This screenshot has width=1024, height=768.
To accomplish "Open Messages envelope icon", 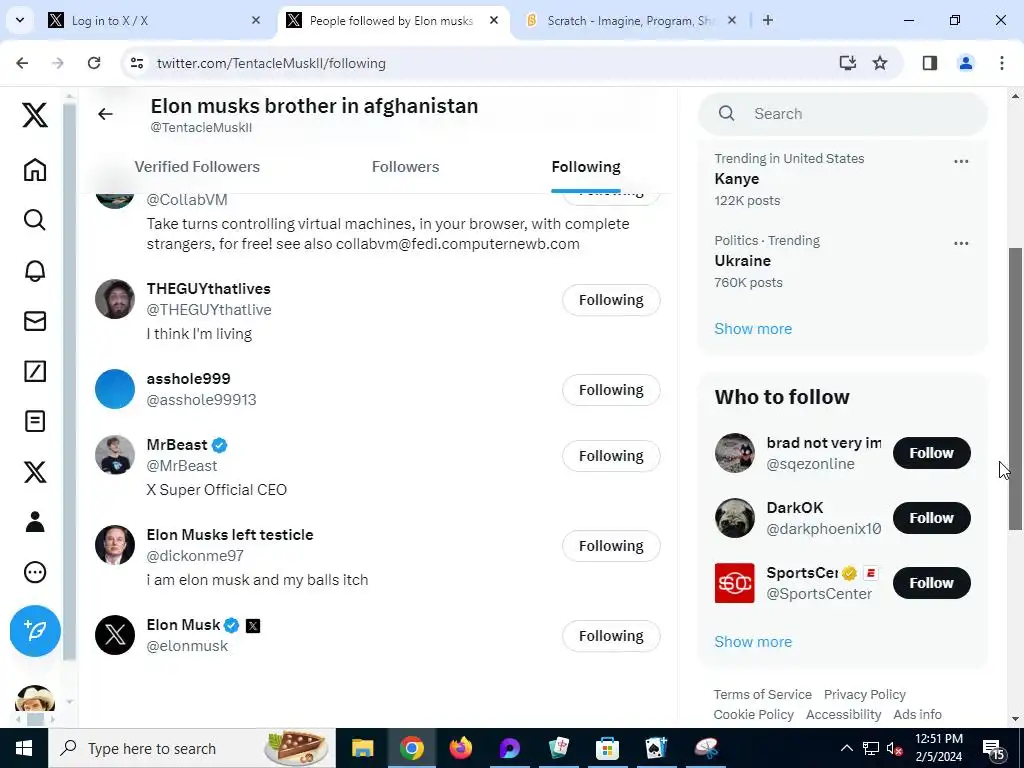I will pyautogui.click(x=35, y=321).
